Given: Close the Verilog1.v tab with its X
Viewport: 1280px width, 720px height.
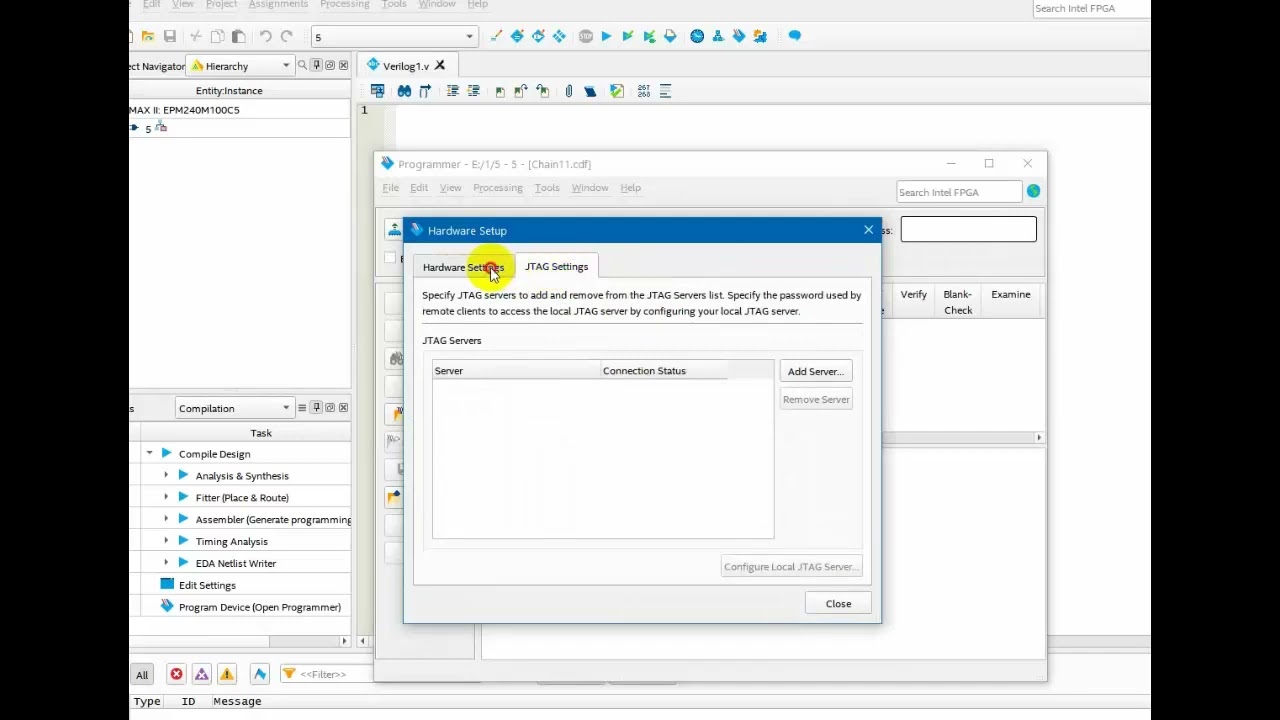Looking at the screenshot, I should pyautogui.click(x=440, y=66).
